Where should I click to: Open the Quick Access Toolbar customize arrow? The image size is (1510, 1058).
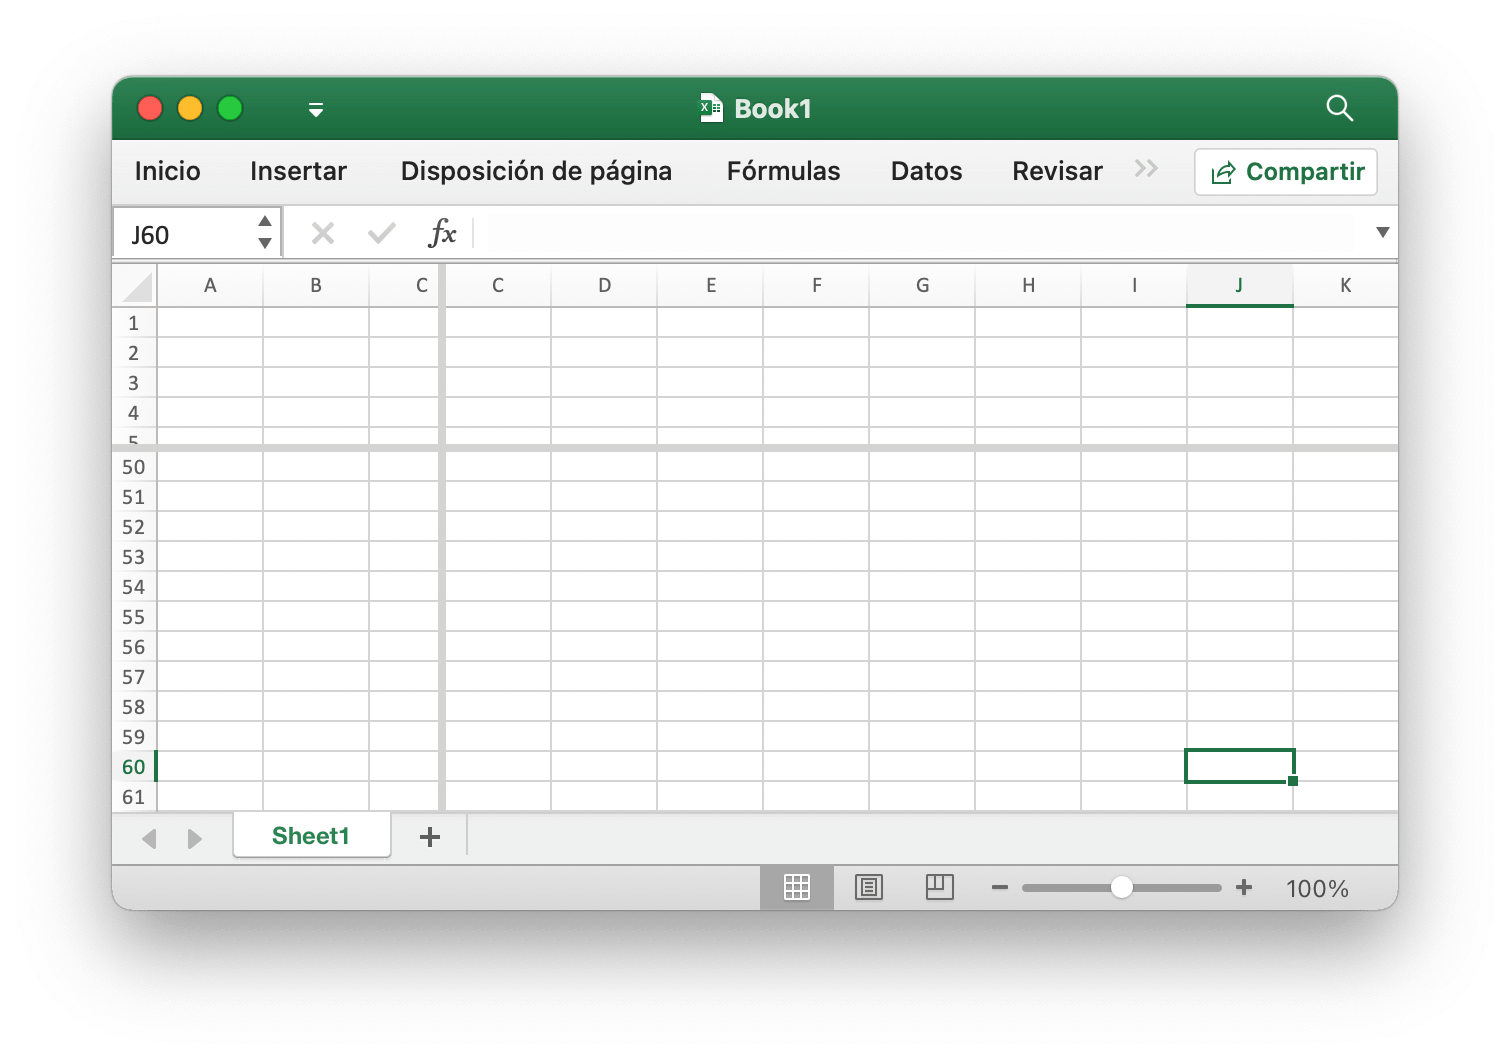316,110
